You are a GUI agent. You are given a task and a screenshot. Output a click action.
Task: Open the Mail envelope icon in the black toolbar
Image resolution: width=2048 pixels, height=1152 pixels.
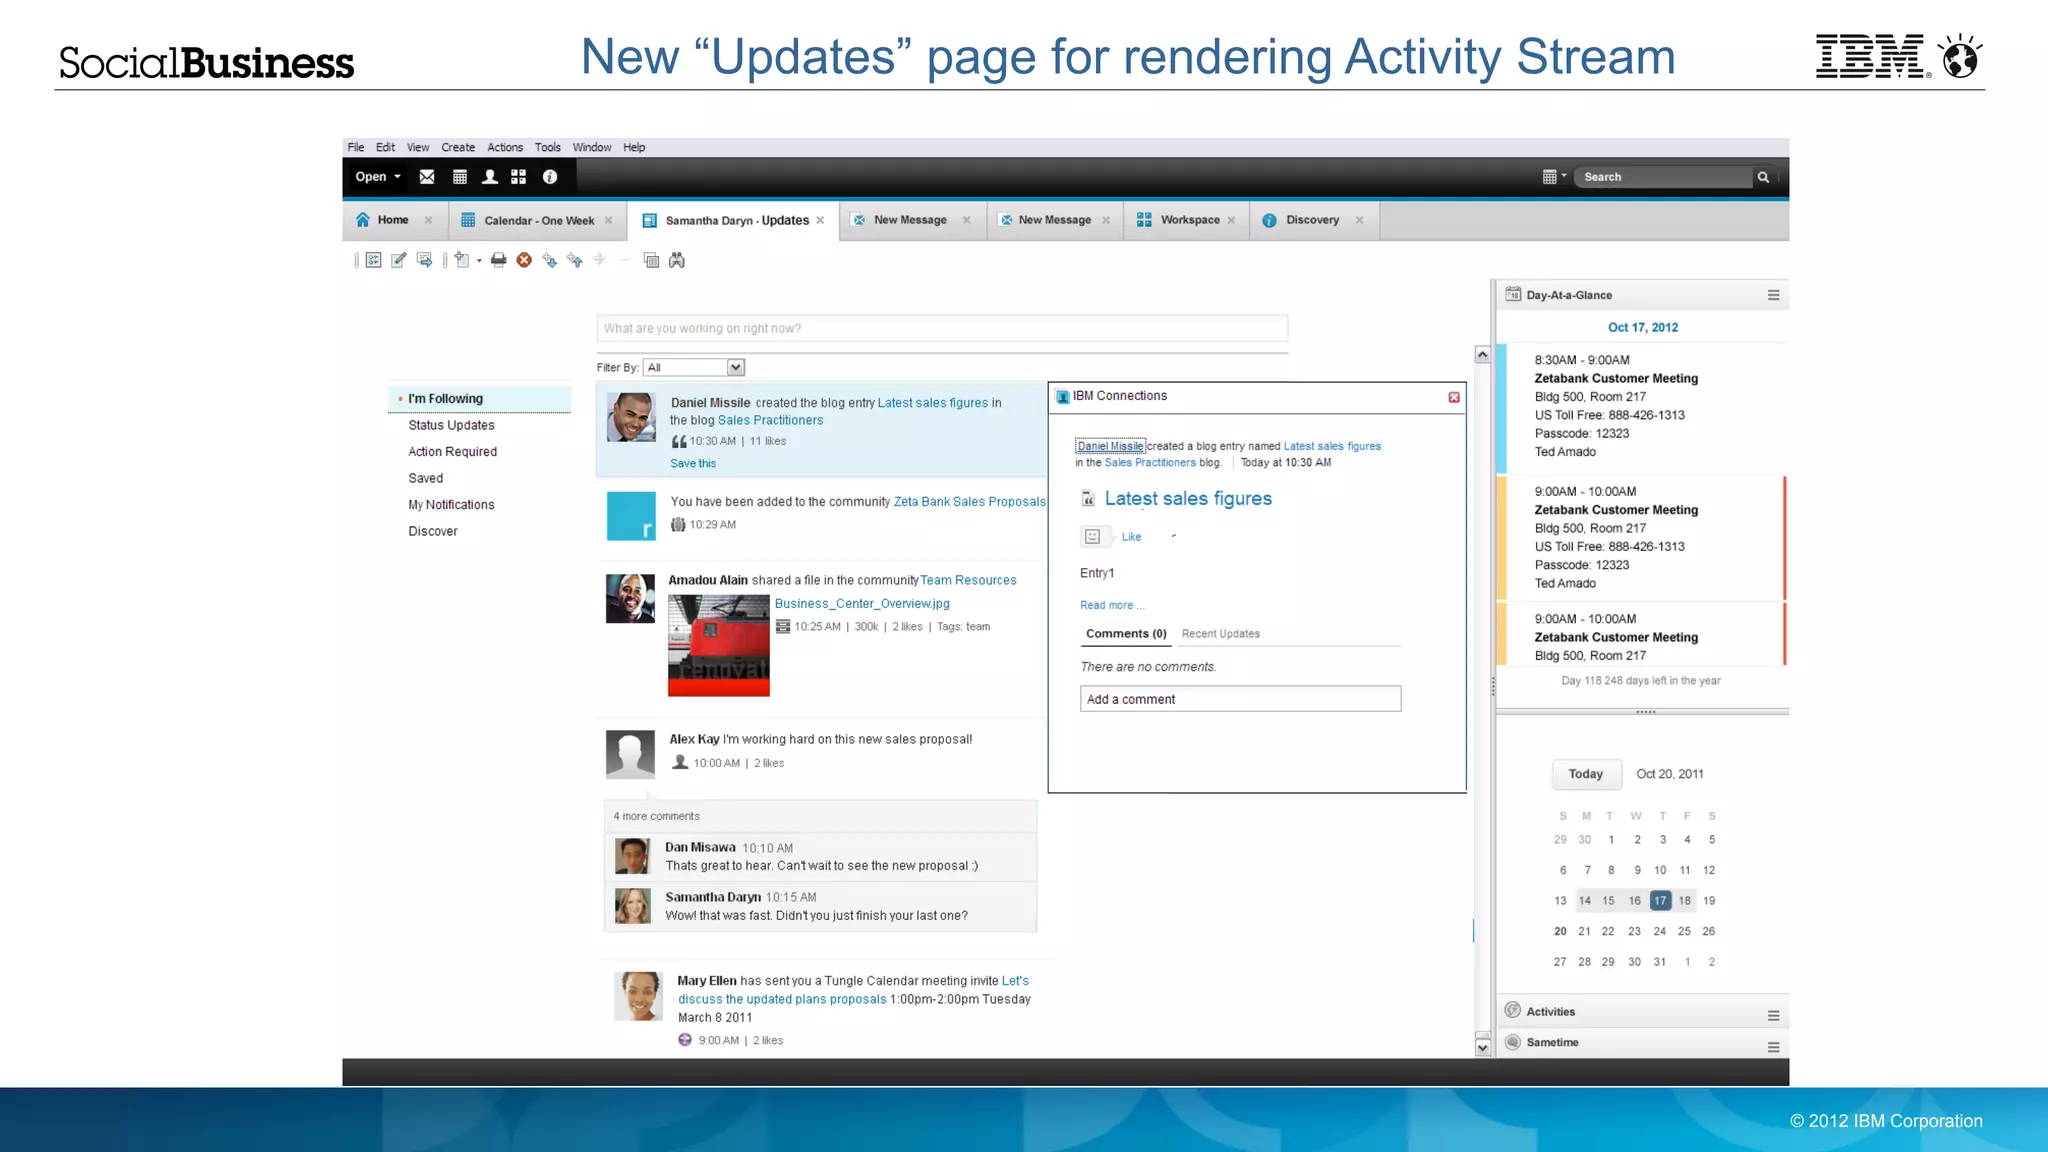[427, 177]
